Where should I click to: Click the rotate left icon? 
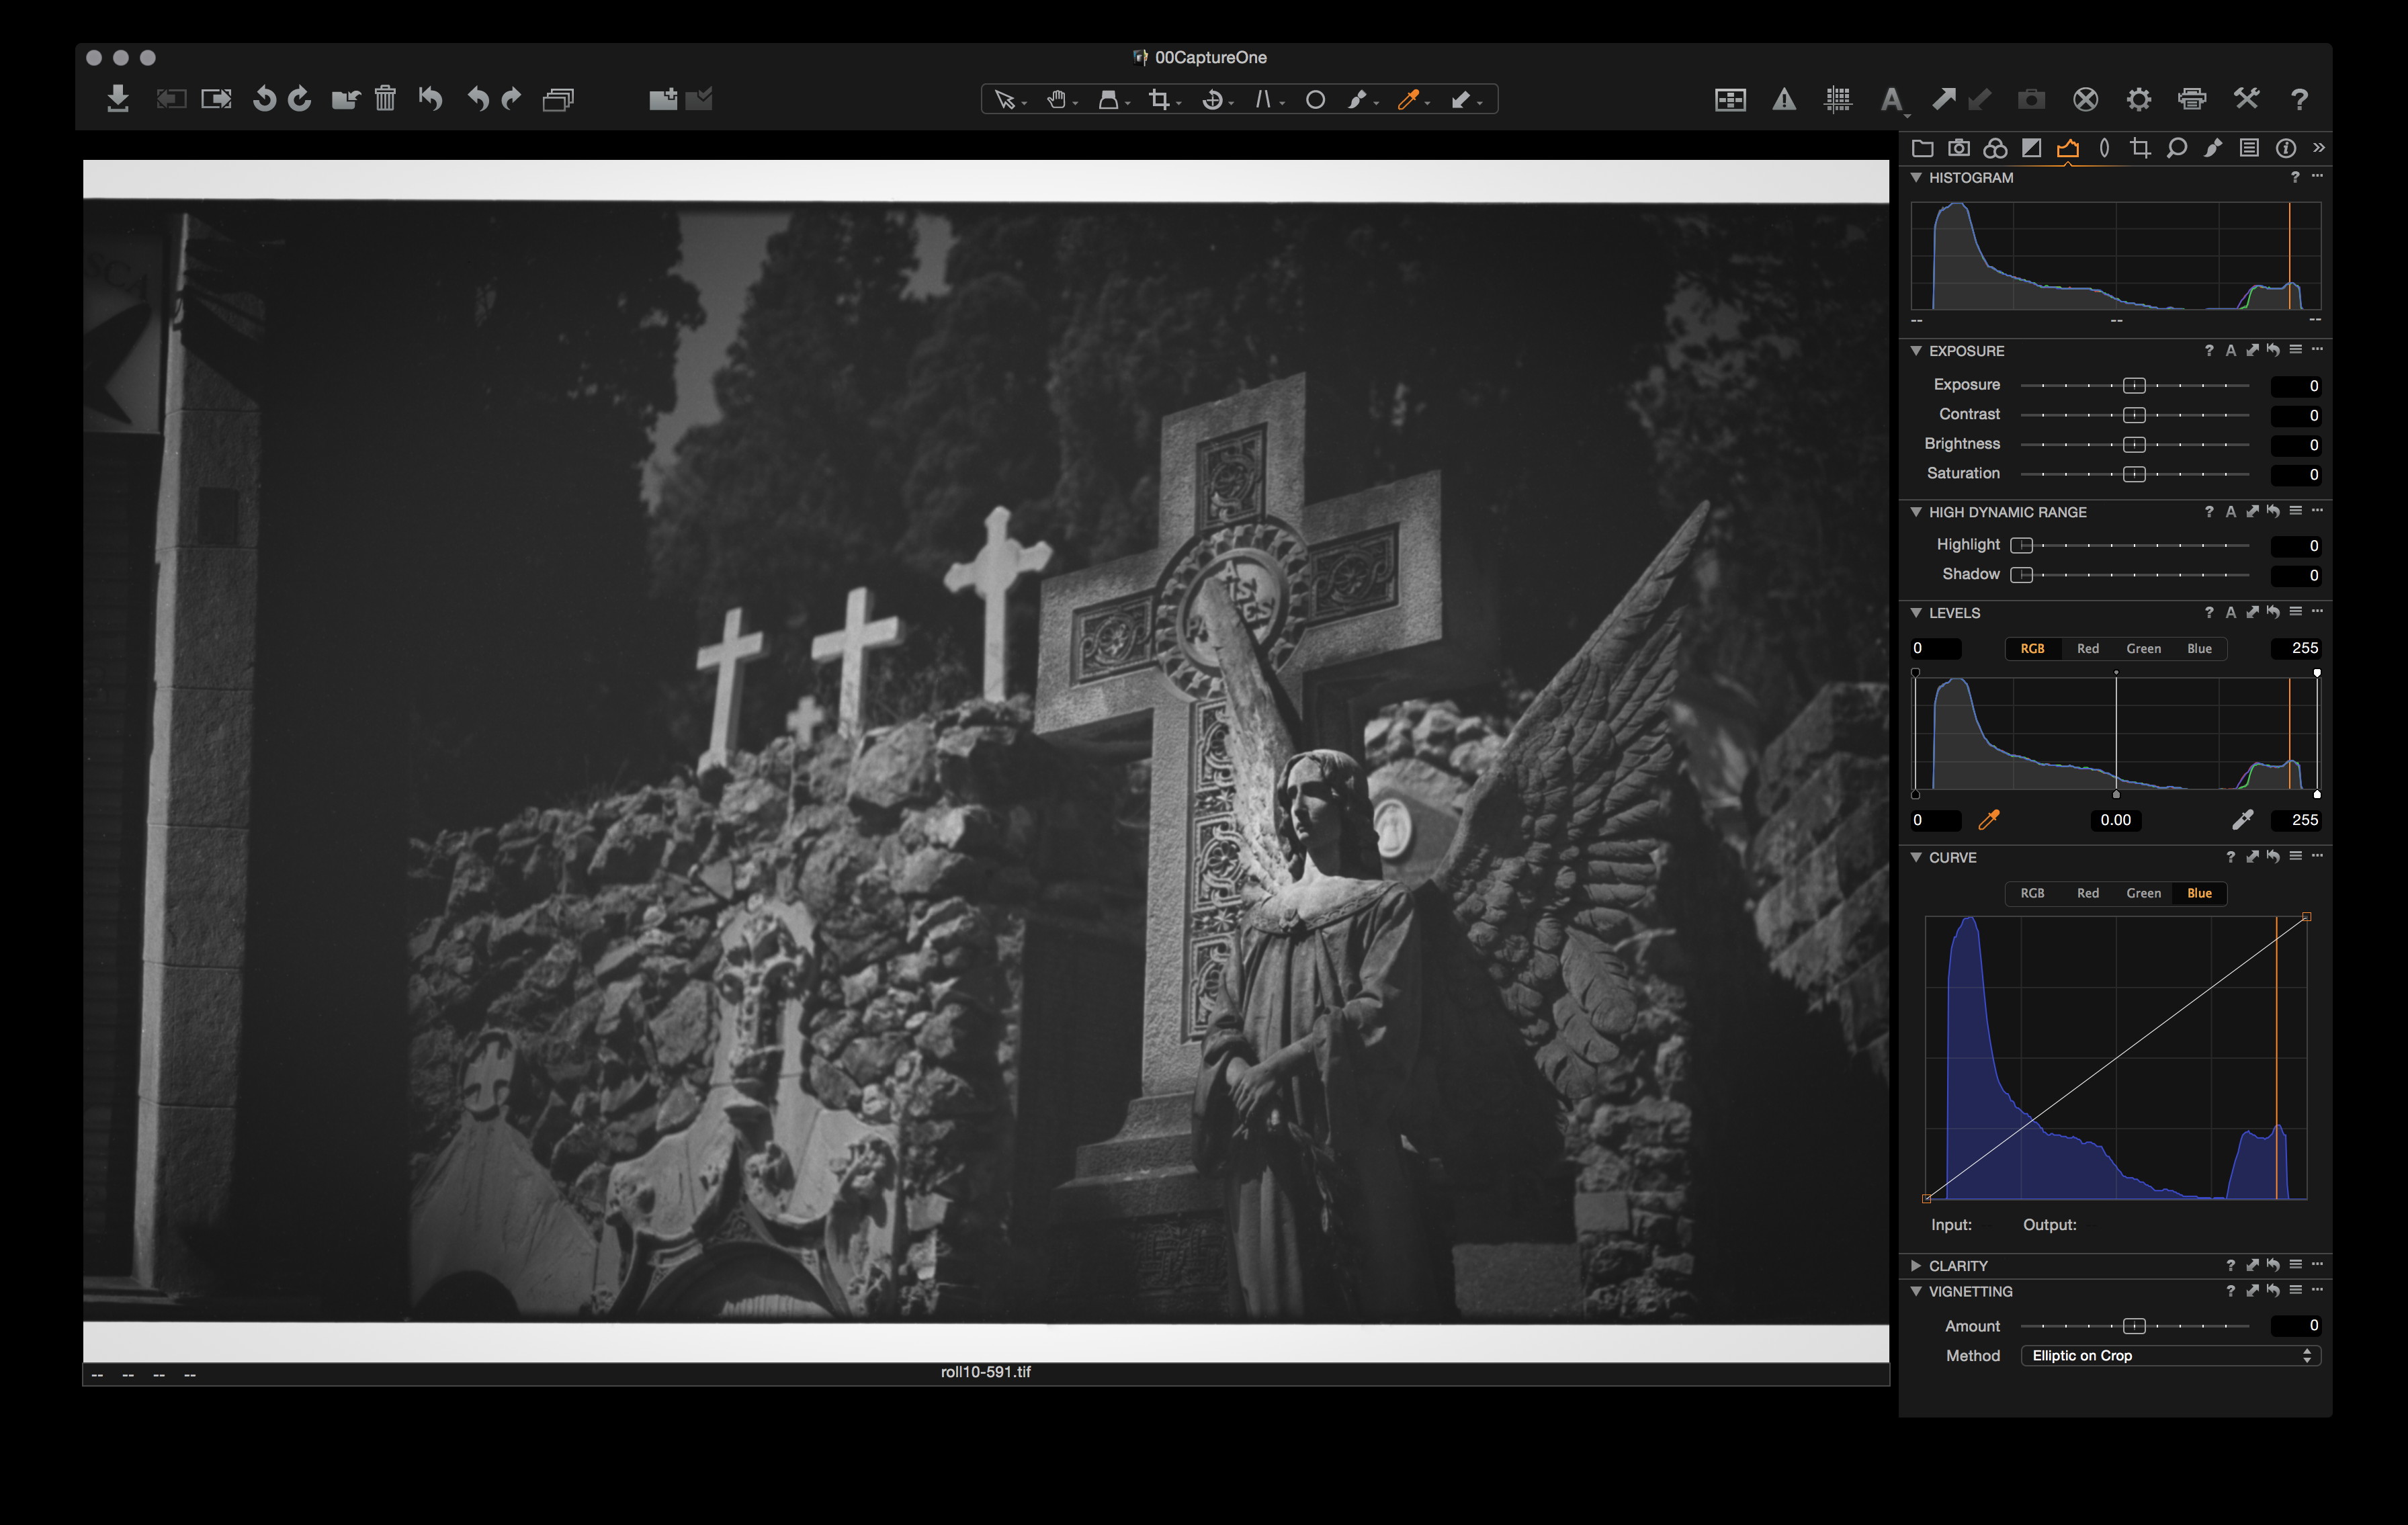coord(264,99)
